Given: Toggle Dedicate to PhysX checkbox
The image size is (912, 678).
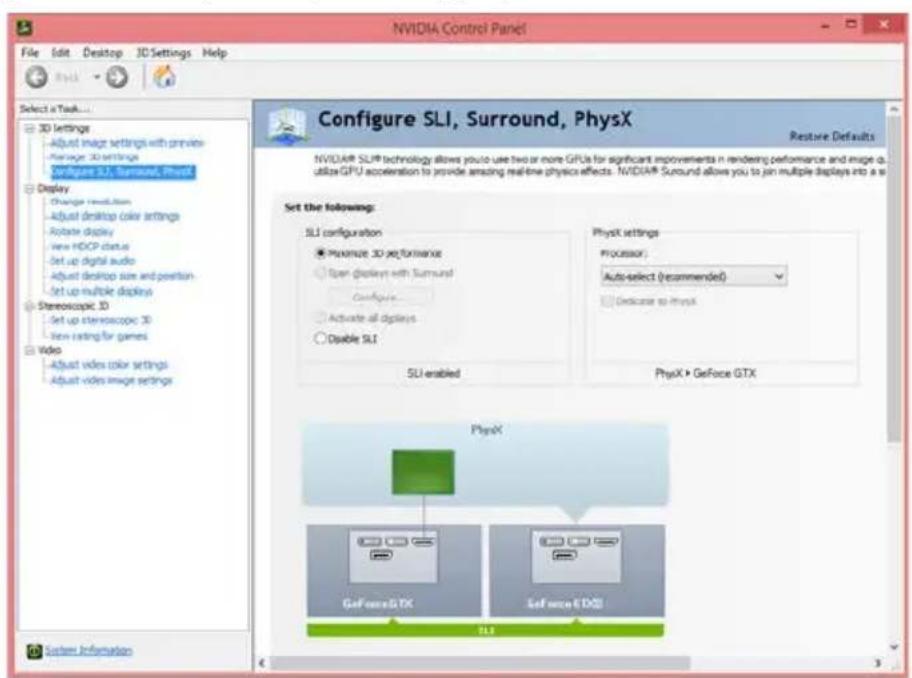Looking at the screenshot, I should pyautogui.click(x=607, y=301).
